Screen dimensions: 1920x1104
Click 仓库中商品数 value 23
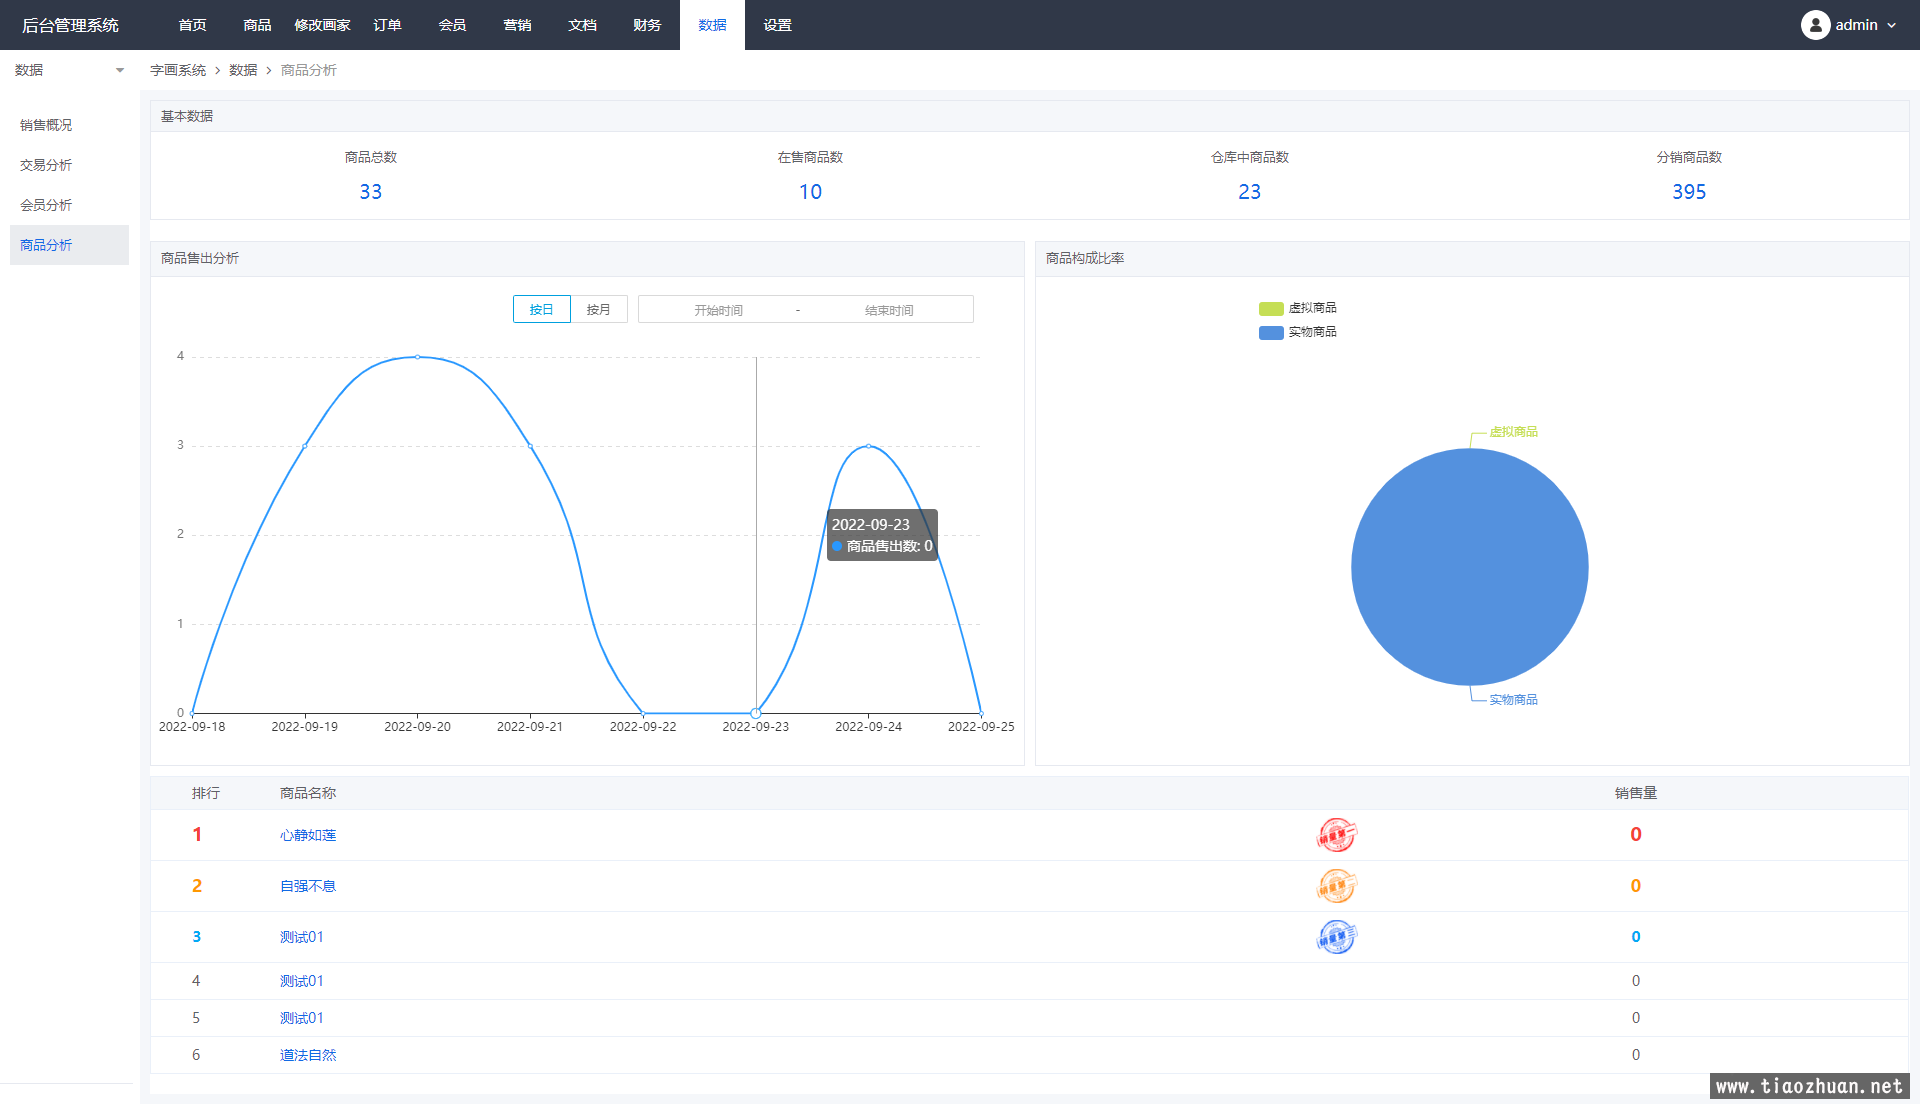1250,192
